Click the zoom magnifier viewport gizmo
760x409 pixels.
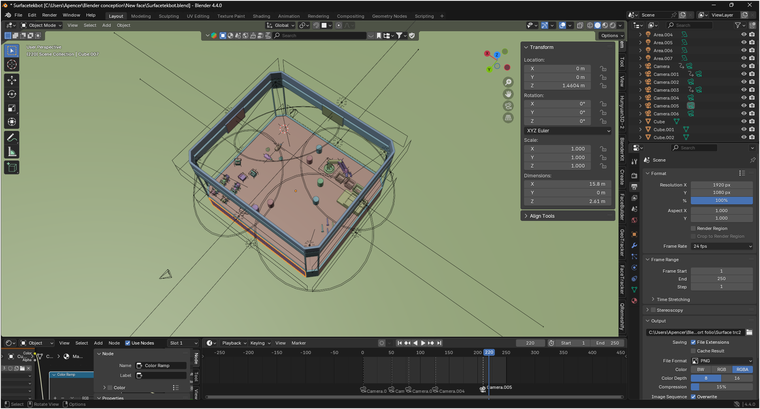coord(508,82)
